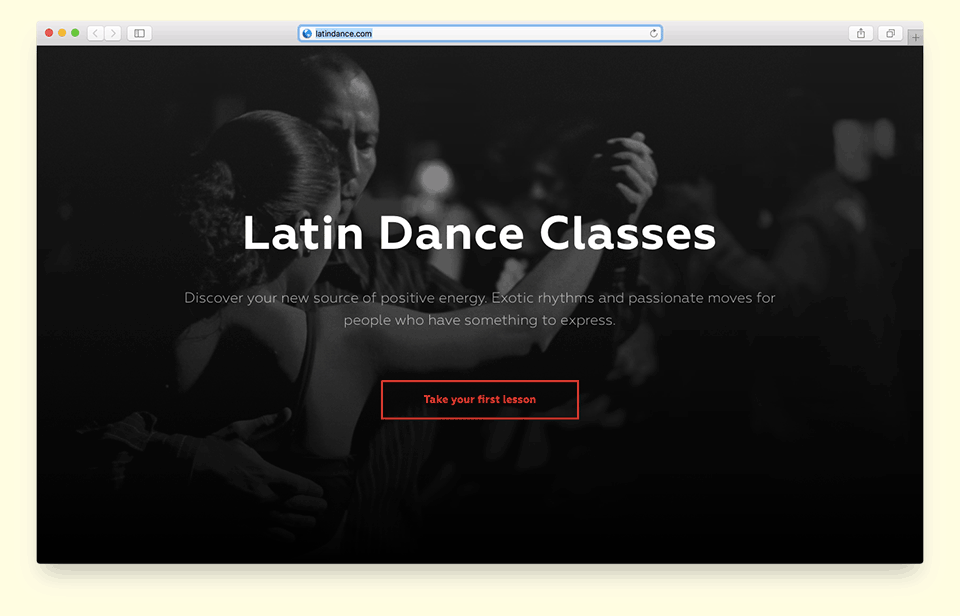Close the Safari window with the red button

tap(48, 32)
